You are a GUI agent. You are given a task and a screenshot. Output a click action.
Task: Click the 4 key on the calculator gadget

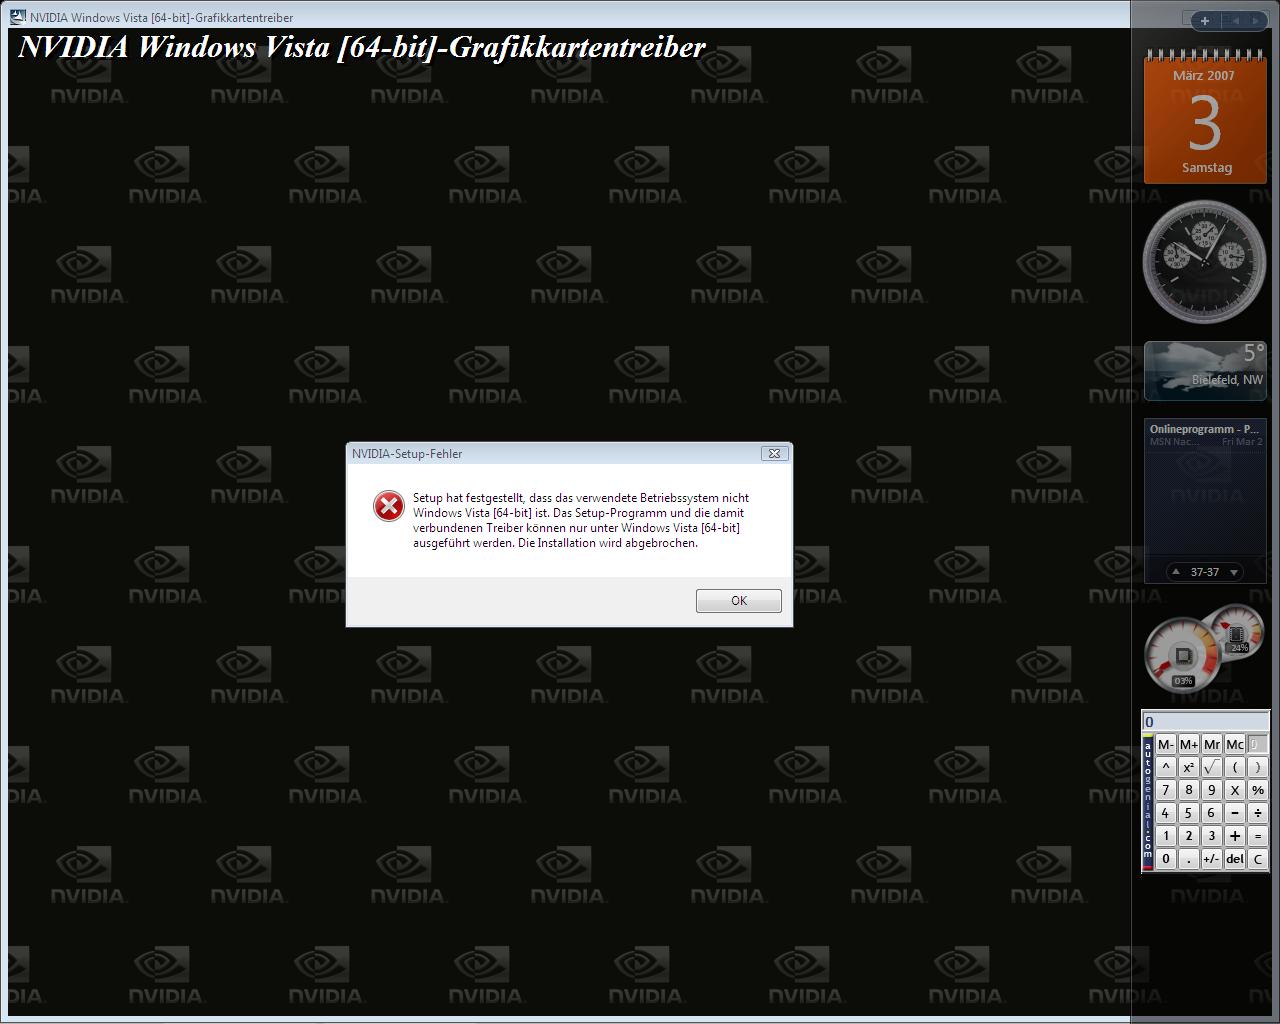(x=1166, y=813)
